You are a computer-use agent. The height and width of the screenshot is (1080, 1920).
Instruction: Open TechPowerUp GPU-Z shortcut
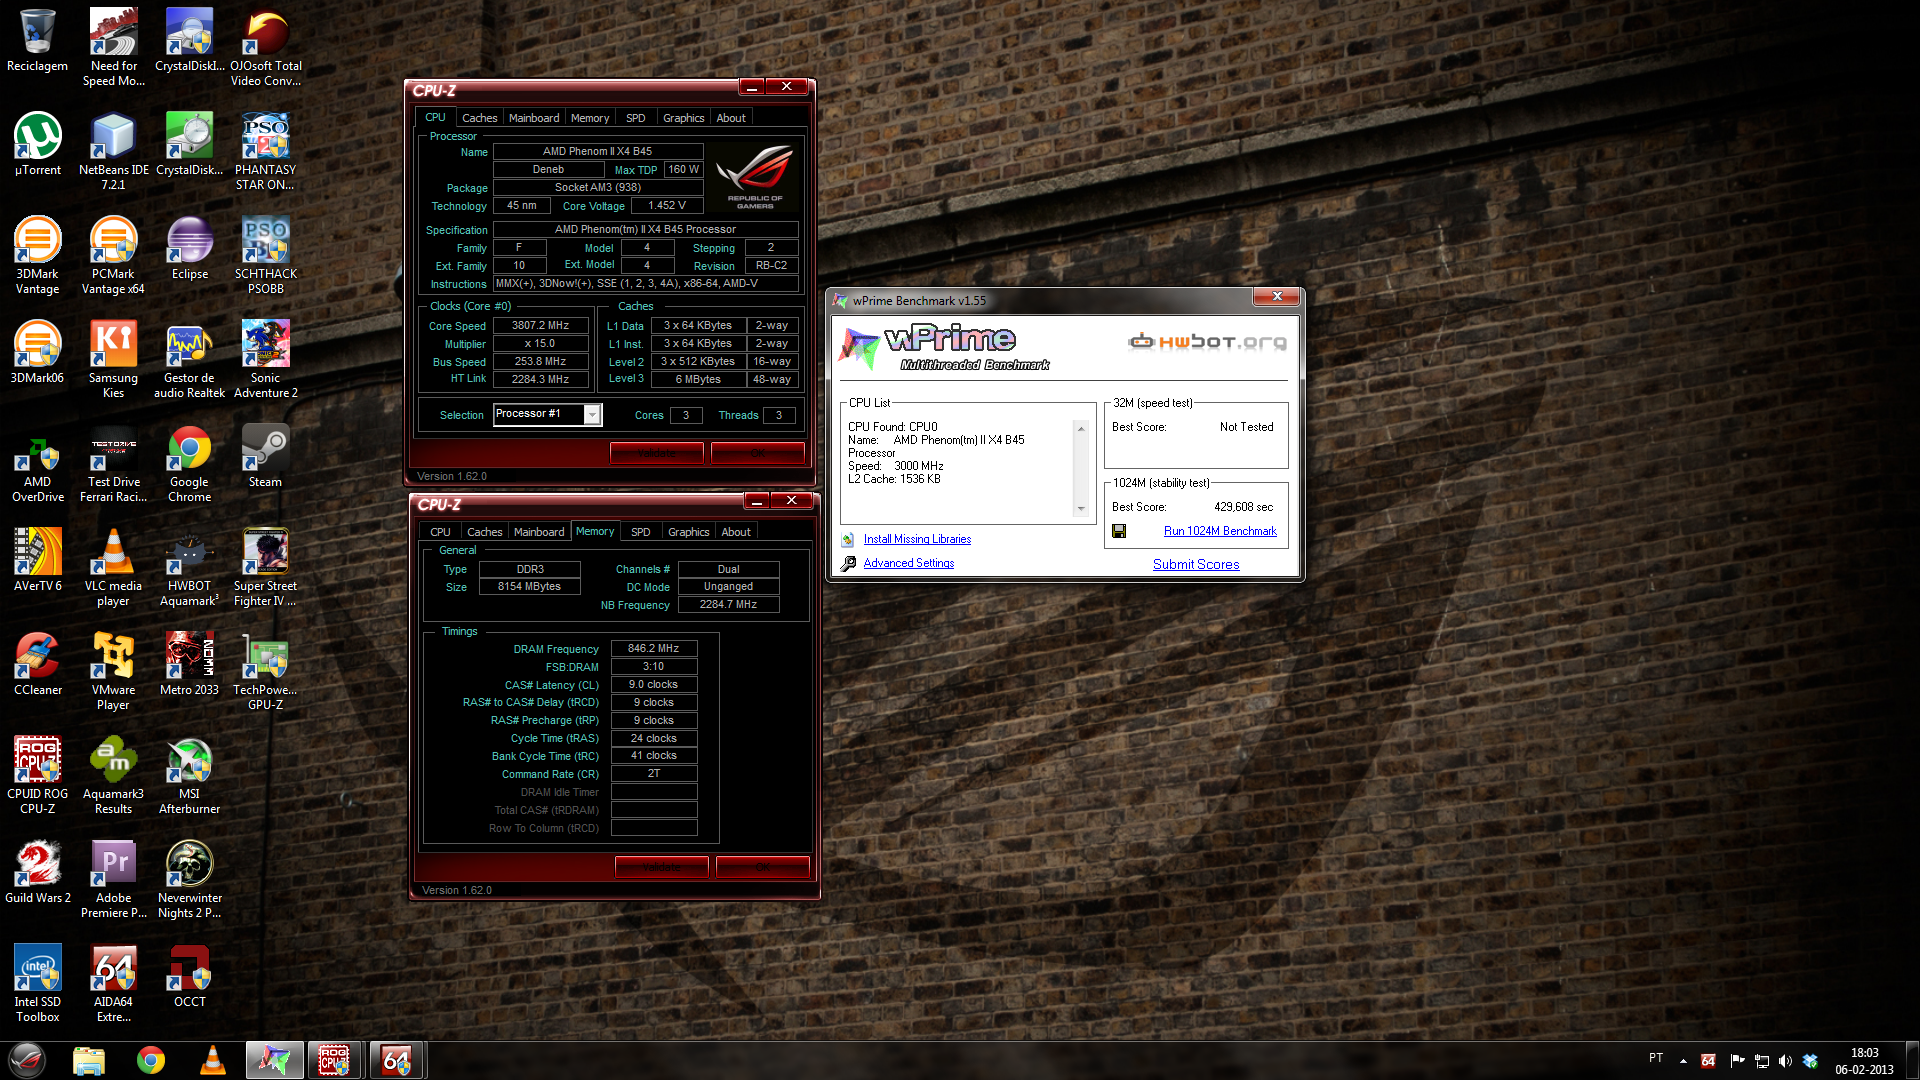point(265,671)
